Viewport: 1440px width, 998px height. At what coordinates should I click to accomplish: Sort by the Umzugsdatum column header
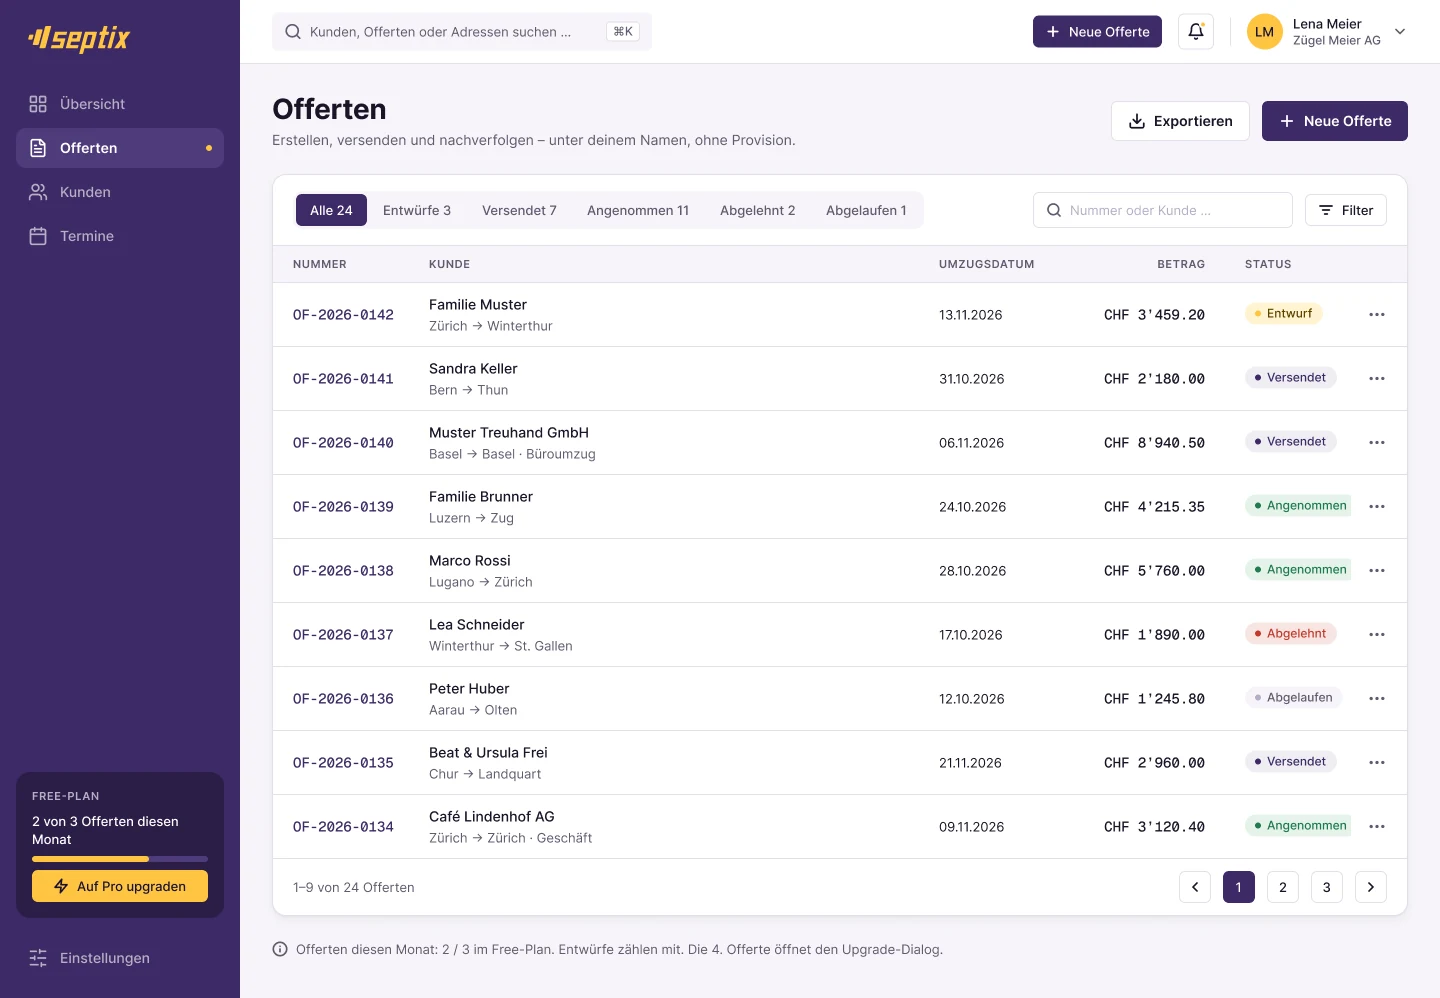click(986, 264)
